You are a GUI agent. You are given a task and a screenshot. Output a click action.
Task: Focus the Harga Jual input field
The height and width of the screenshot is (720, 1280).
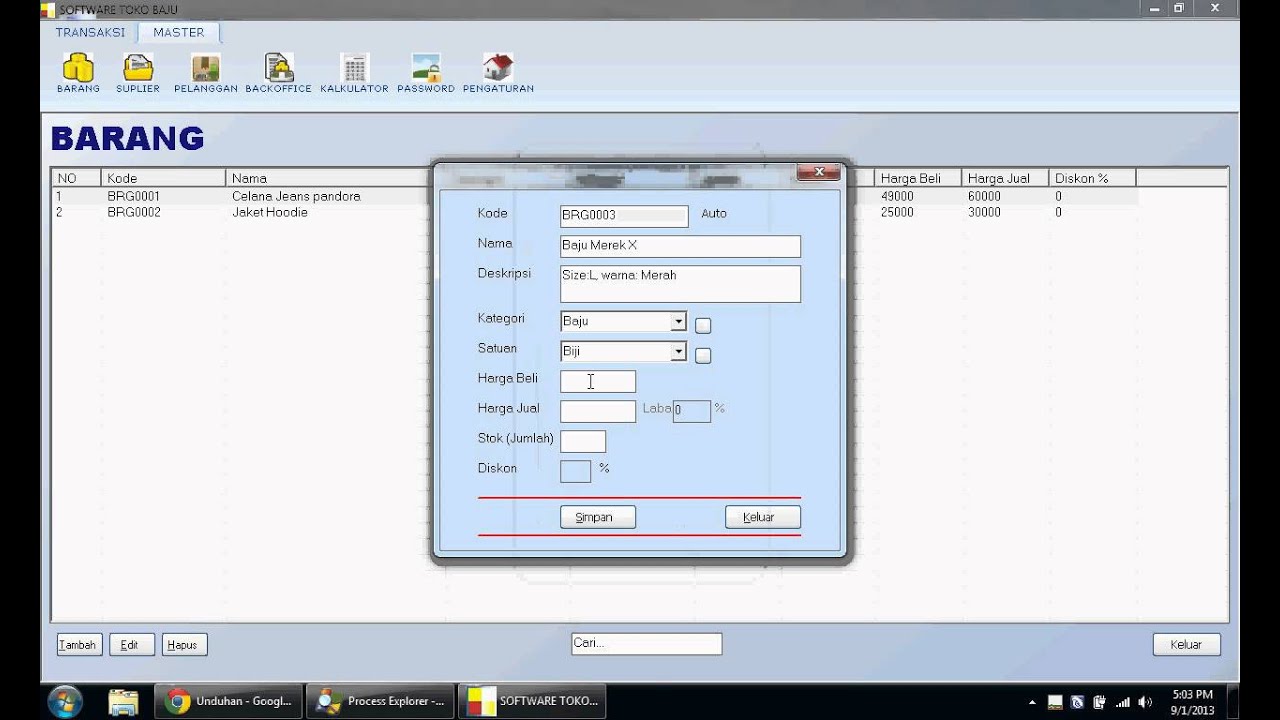click(597, 411)
